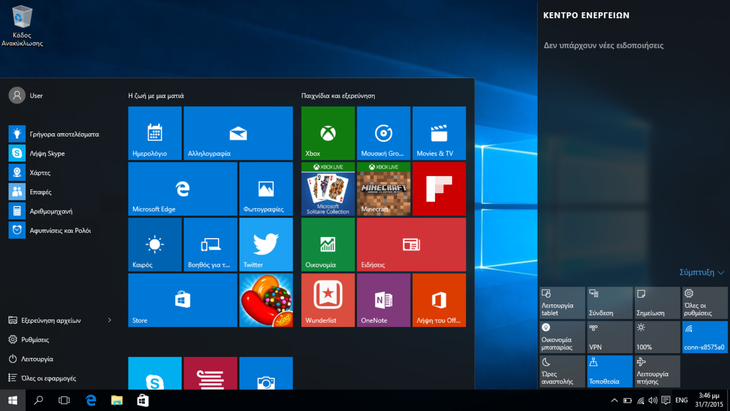
Task: Open the Ειδήσεις news tile
Action: (x=411, y=244)
